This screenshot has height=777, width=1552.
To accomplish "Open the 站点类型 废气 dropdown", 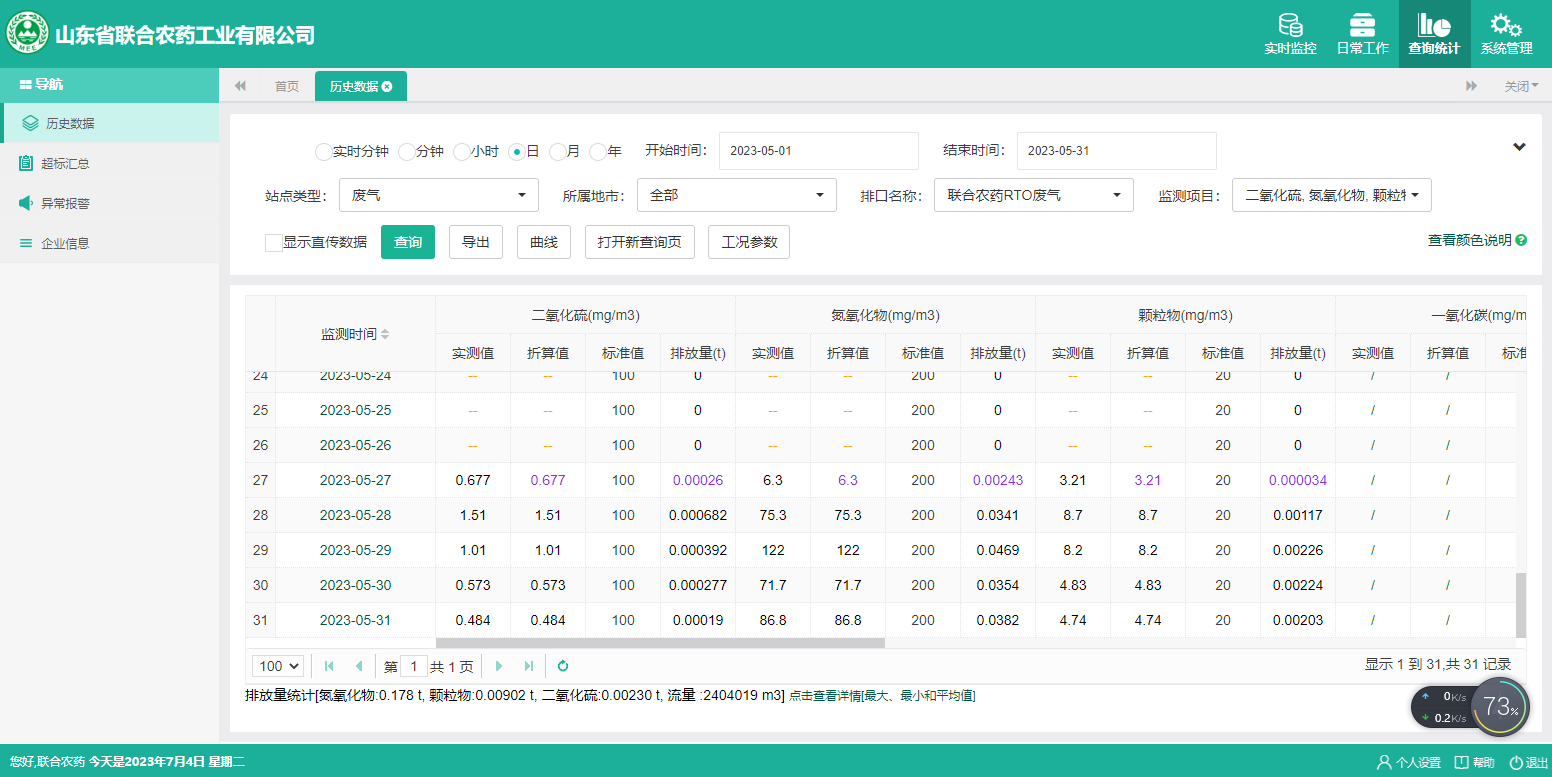I will [439, 195].
